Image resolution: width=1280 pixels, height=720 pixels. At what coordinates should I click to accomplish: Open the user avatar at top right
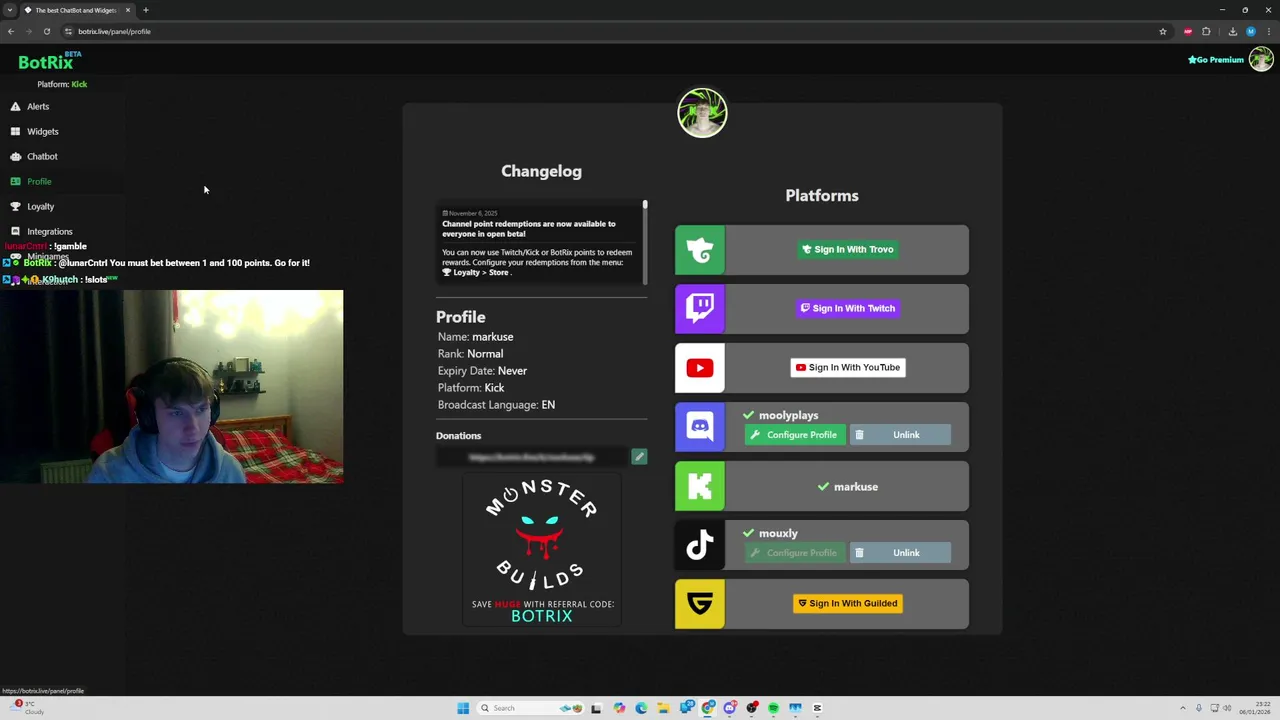click(1261, 60)
